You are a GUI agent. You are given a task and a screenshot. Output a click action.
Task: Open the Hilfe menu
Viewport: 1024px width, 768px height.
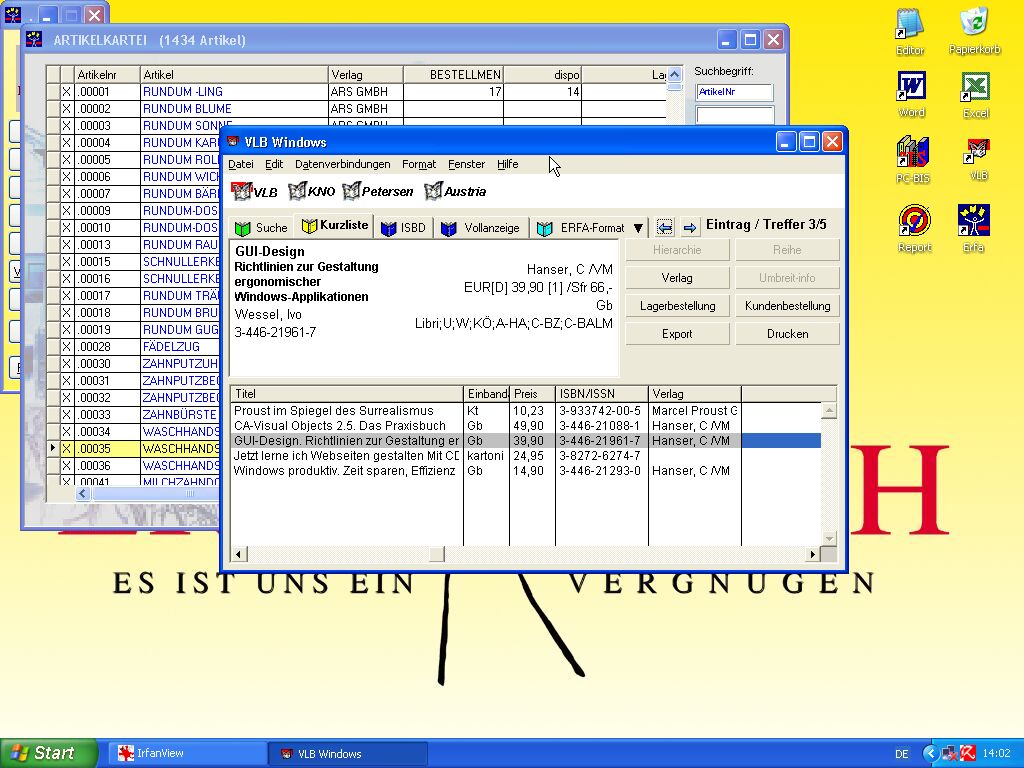point(507,164)
